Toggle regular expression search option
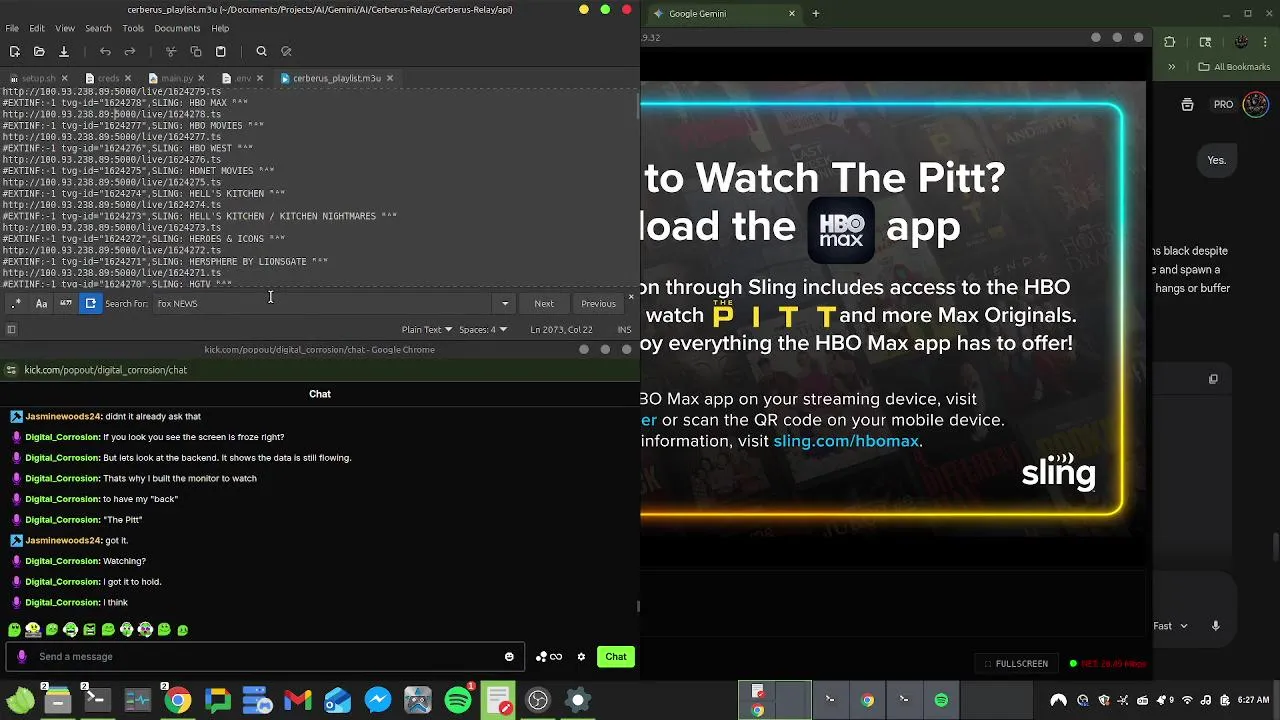Screen dimensions: 1280x720 pos(17,303)
